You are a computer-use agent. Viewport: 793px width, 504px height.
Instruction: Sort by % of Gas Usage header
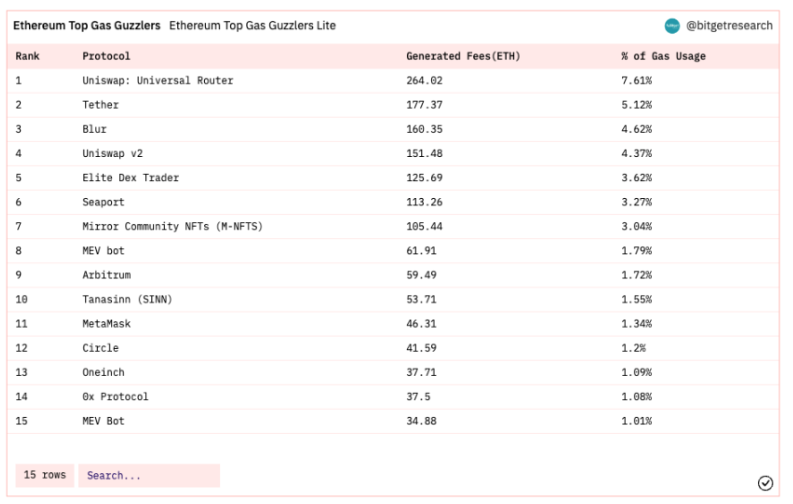click(663, 56)
